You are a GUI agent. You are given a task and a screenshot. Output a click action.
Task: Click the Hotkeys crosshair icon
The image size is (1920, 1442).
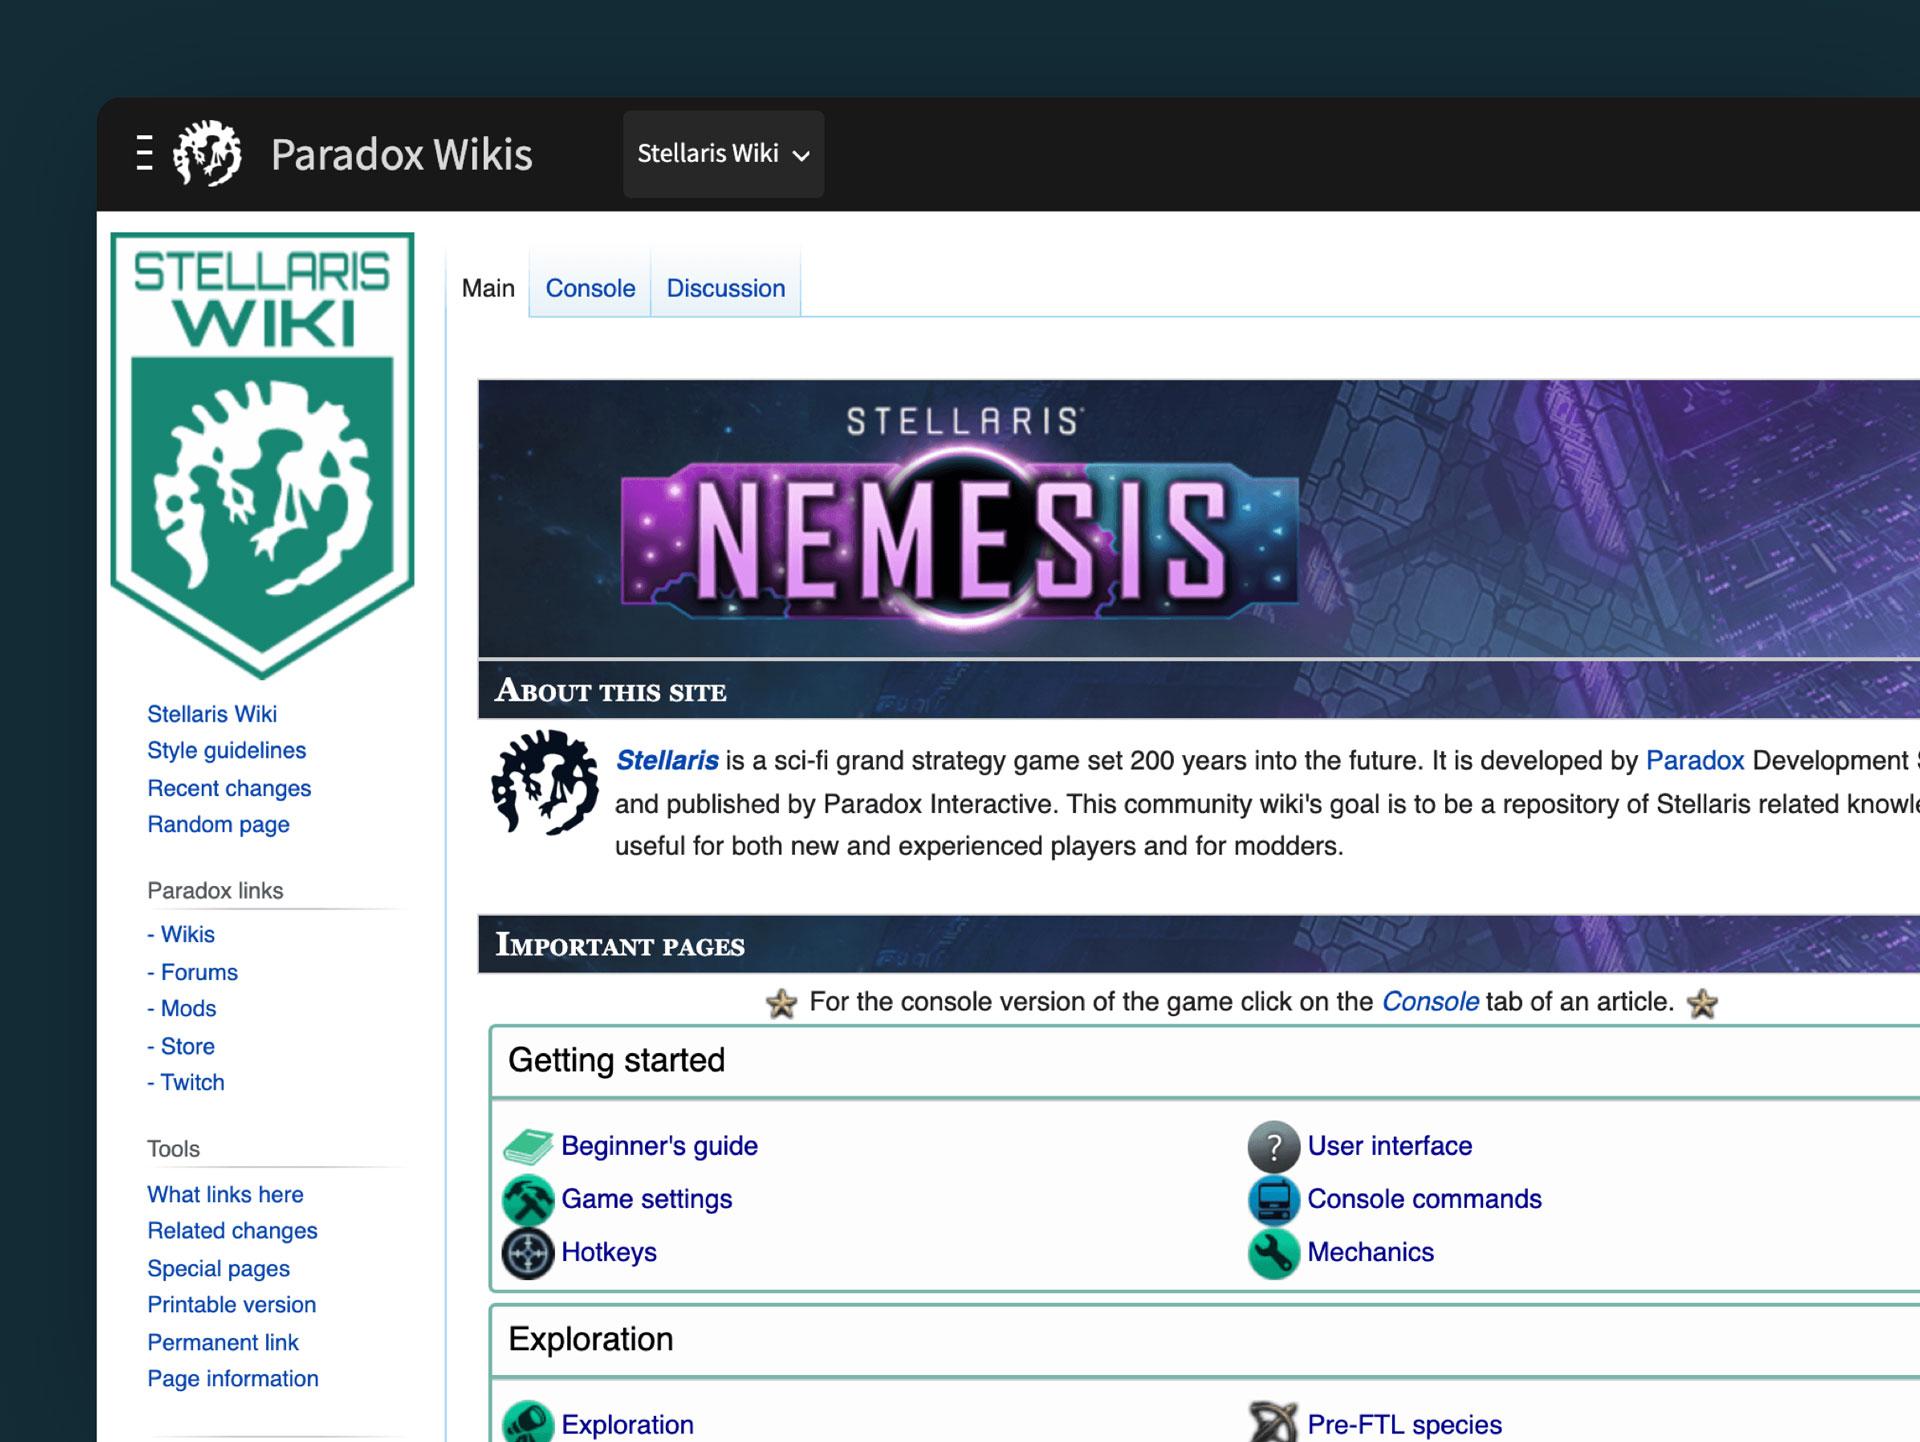(x=527, y=1253)
